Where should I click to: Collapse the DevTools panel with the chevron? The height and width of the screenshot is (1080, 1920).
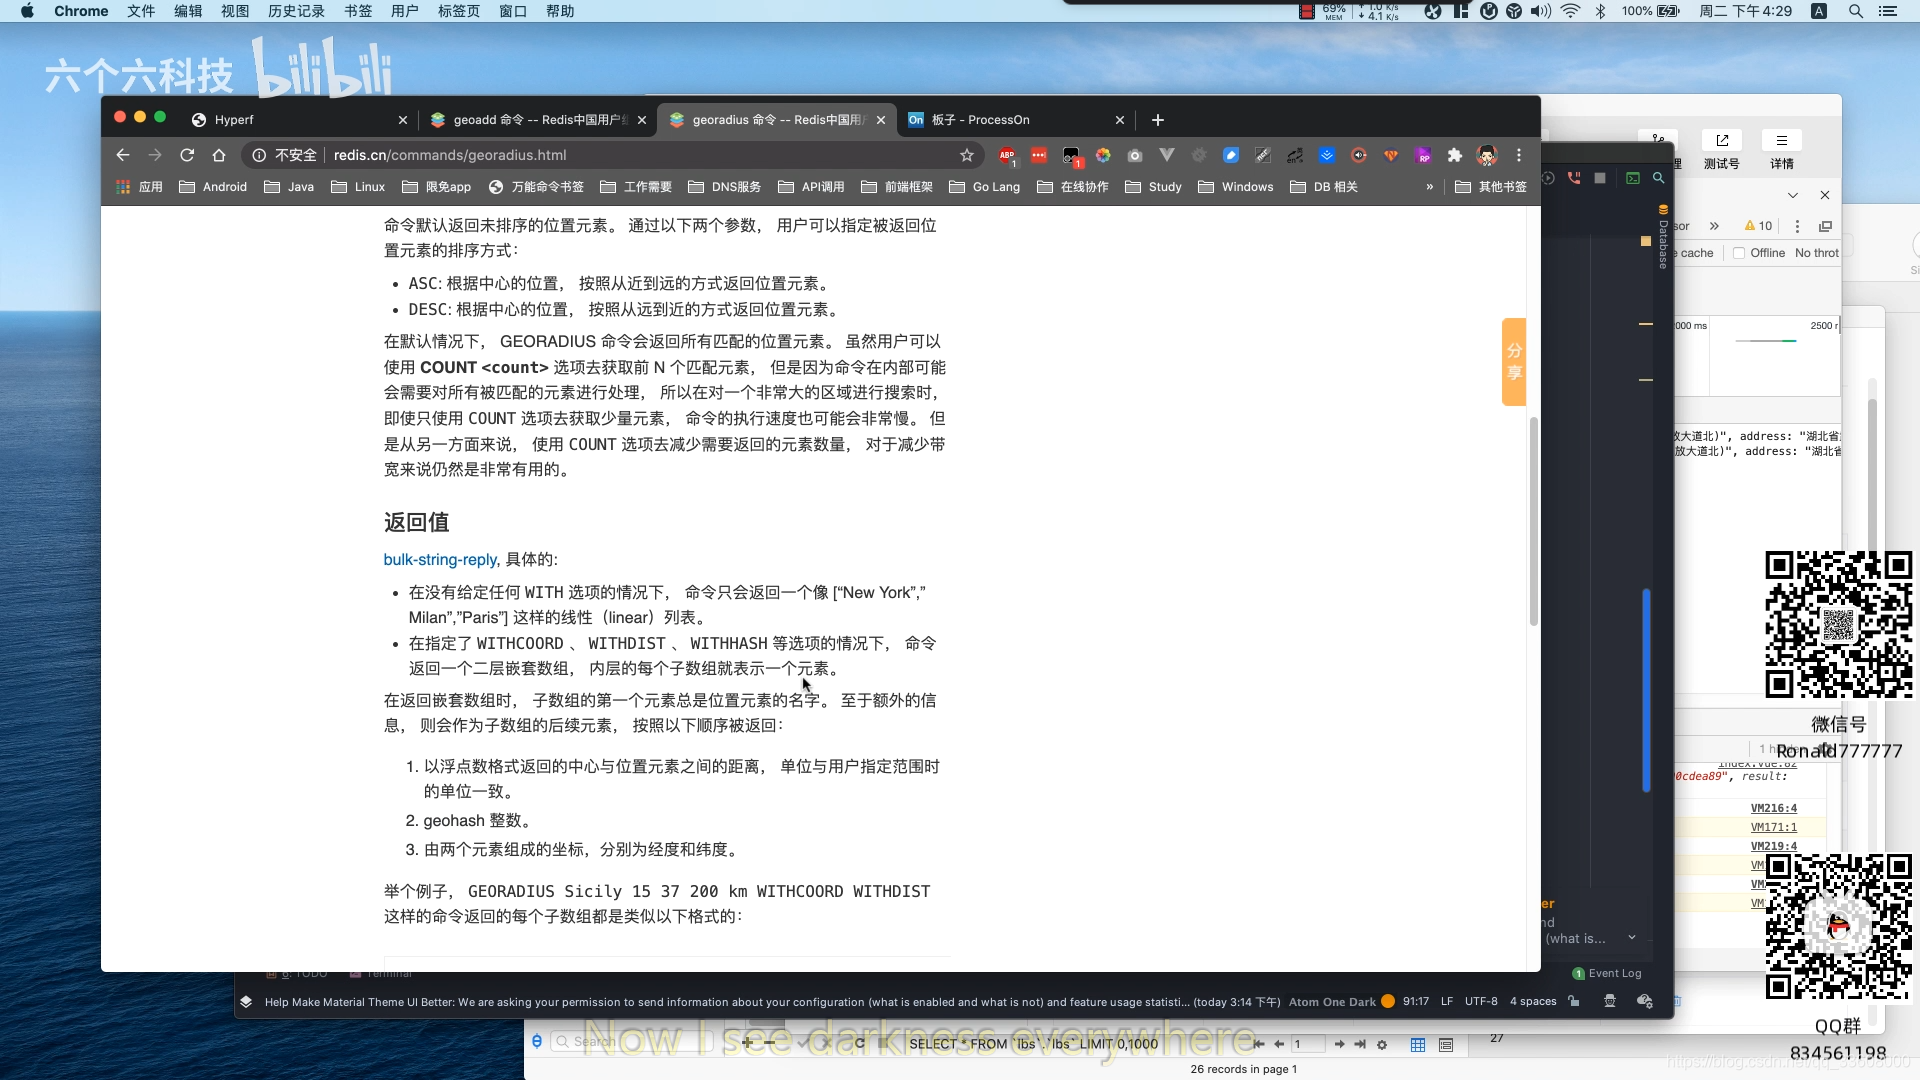click(1794, 195)
